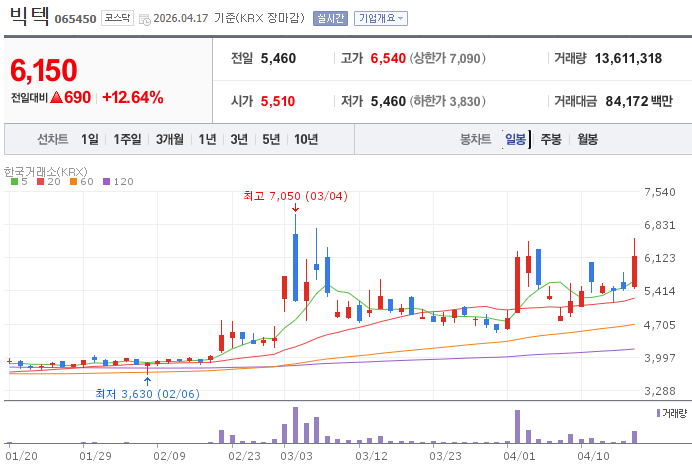Click the 봉차트 label
This screenshot has width=692, height=466.
pyautogui.click(x=475, y=139)
